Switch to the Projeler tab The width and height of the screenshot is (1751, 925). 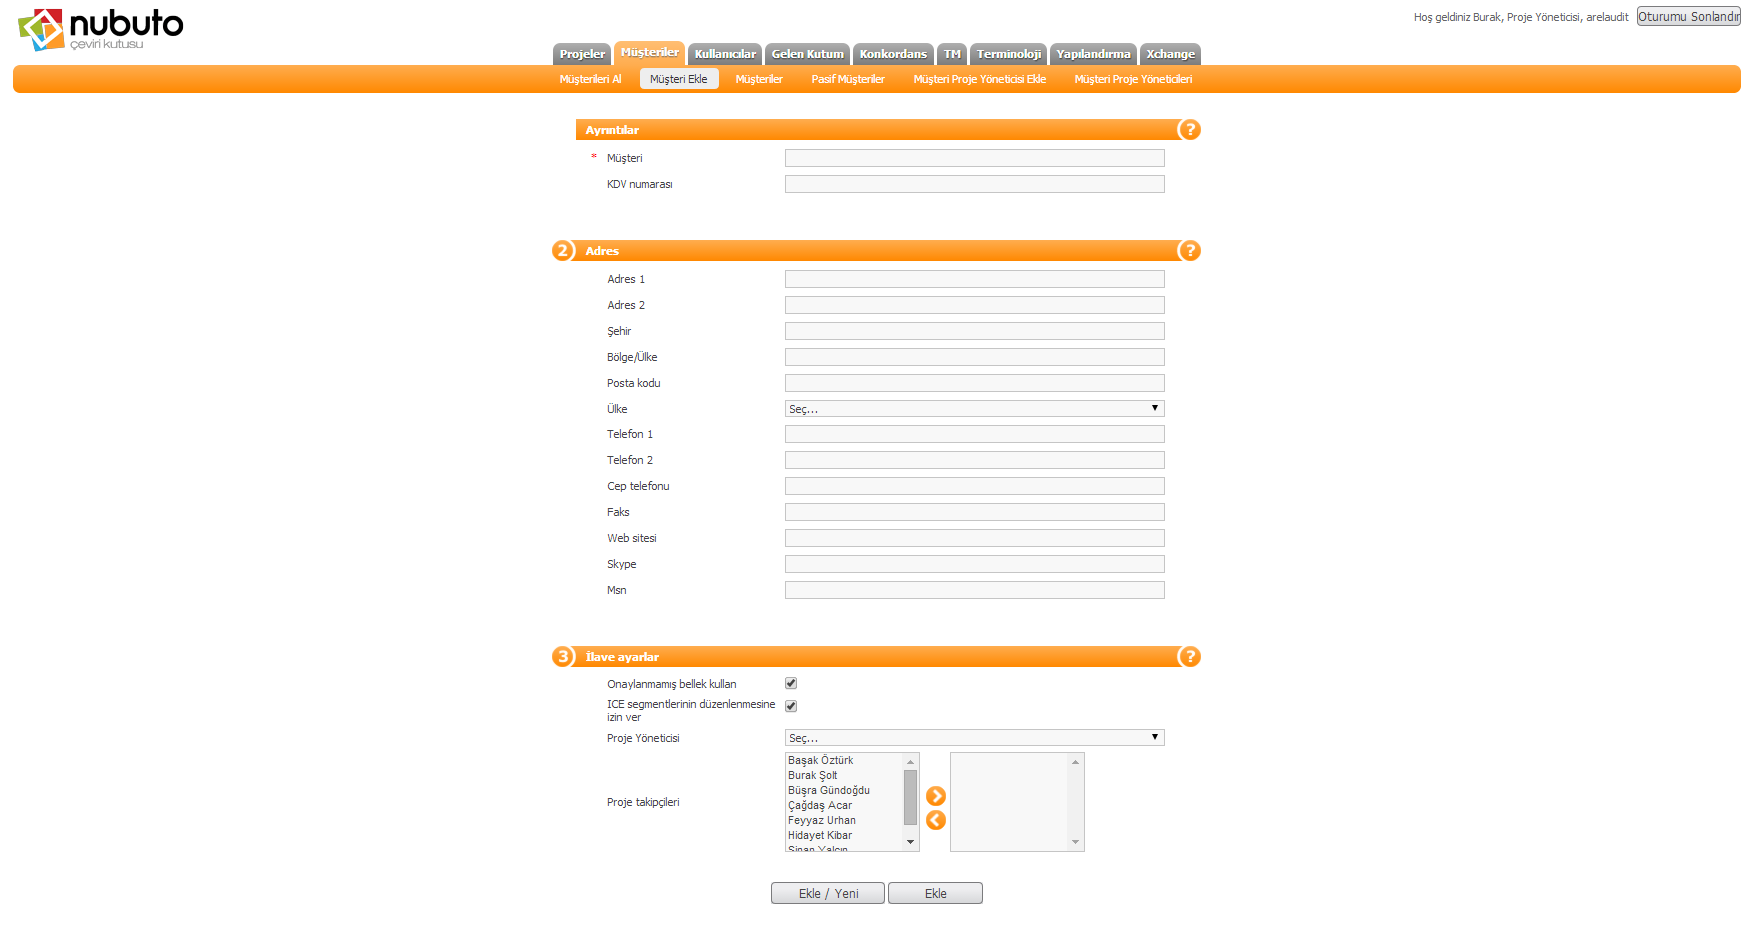click(582, 54)
